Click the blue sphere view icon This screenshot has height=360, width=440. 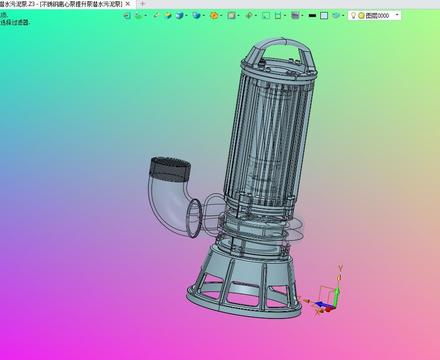(197, 15)
